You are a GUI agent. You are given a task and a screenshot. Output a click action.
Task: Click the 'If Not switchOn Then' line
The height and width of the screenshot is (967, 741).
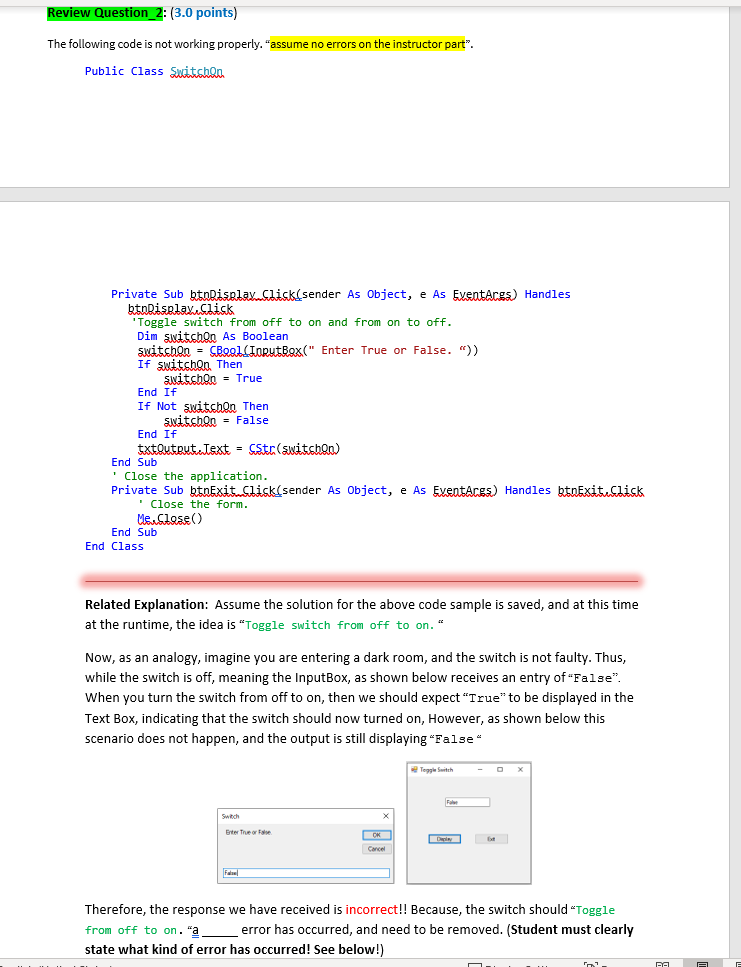coord(203,406)
